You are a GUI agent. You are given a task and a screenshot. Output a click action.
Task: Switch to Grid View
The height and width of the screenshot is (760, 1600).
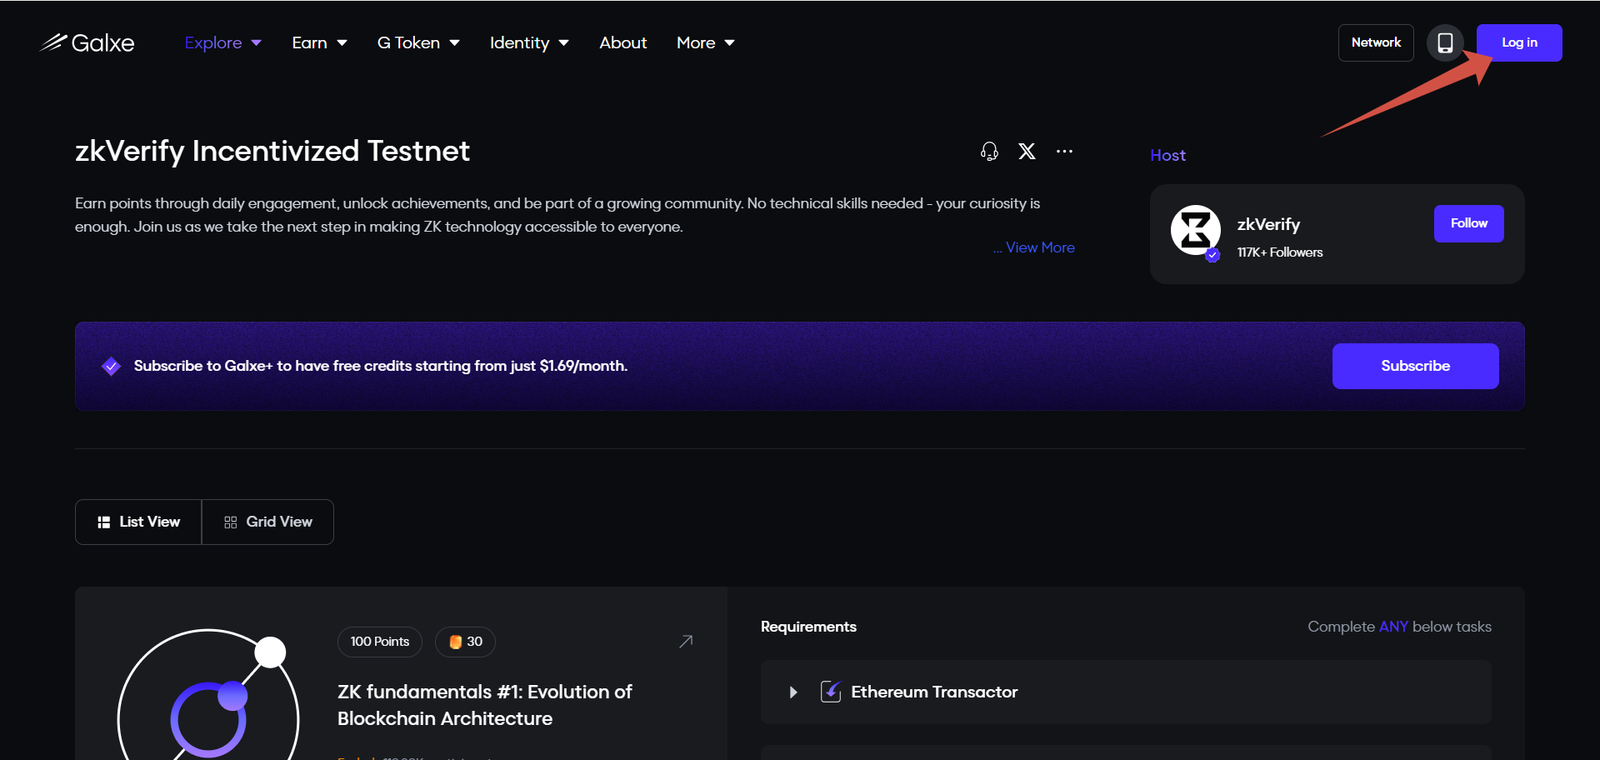[268, 522]
